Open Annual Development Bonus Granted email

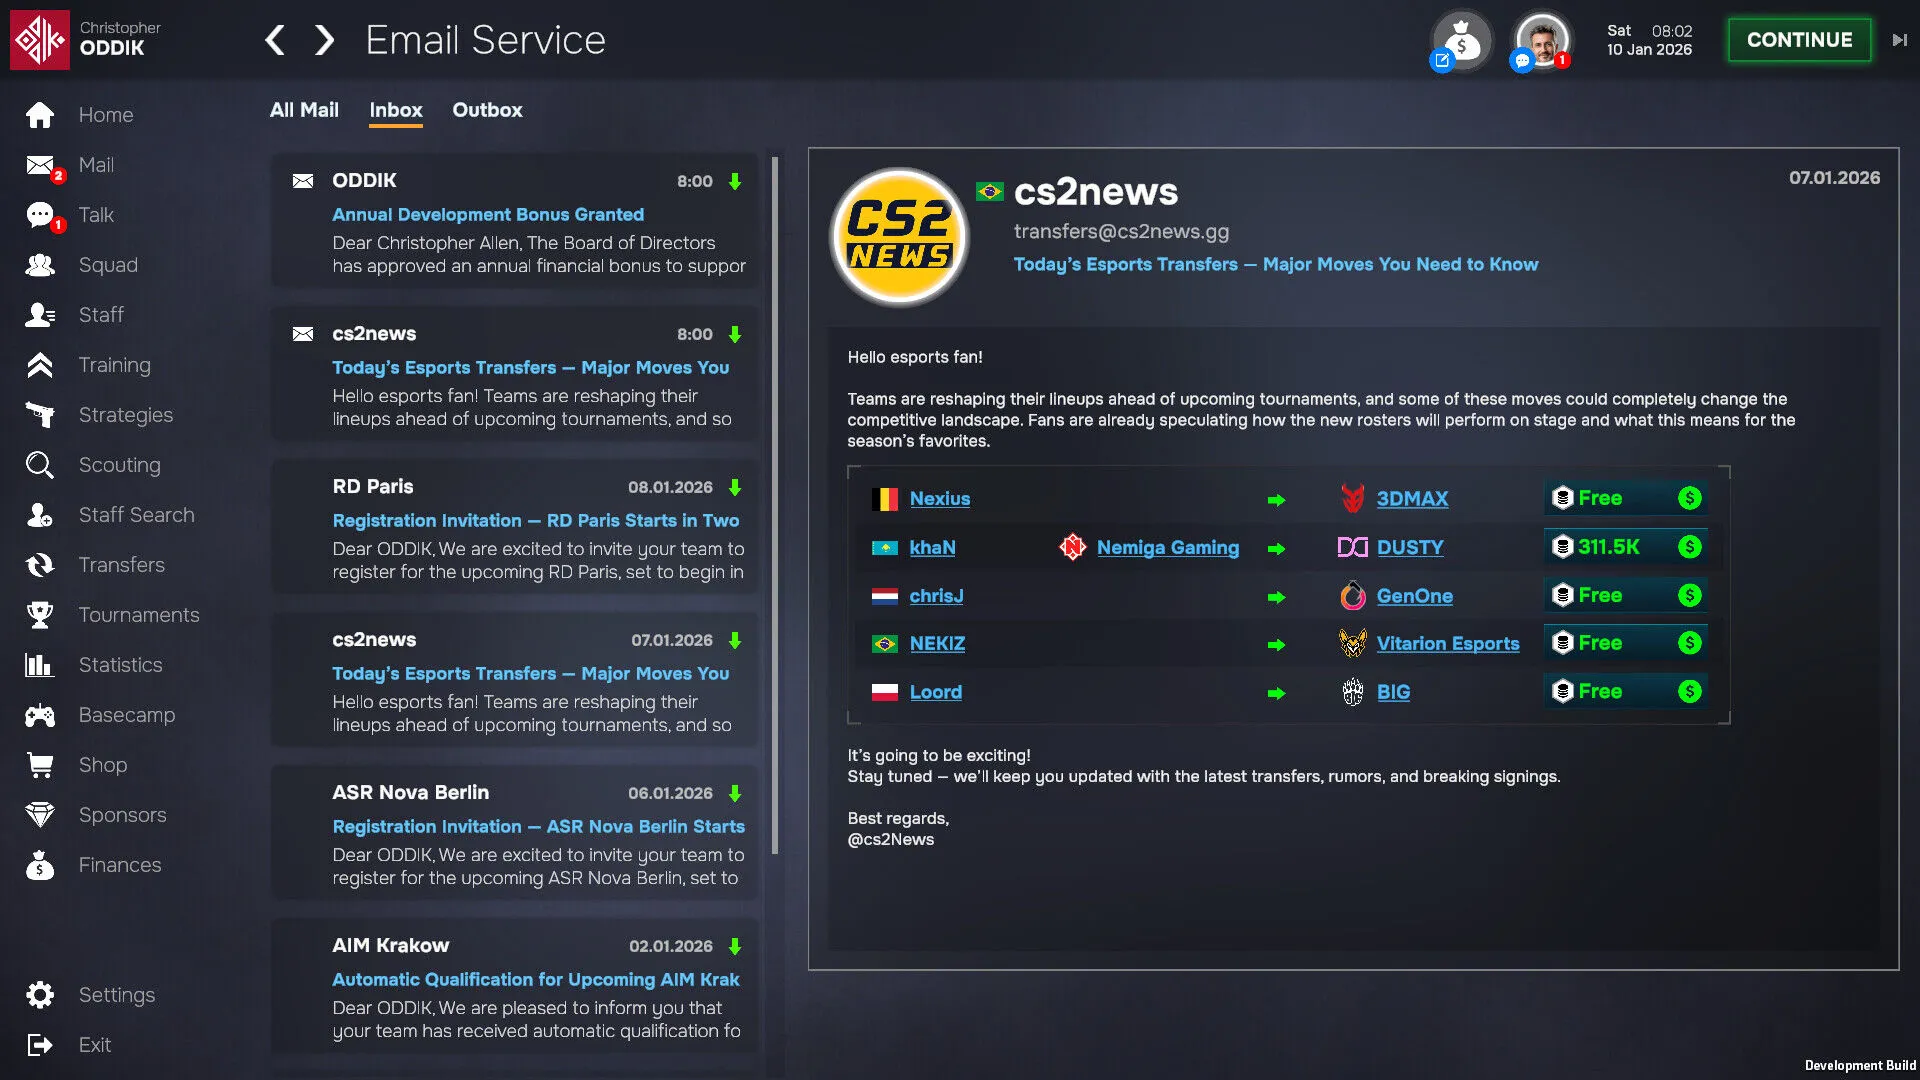(514, 221)
